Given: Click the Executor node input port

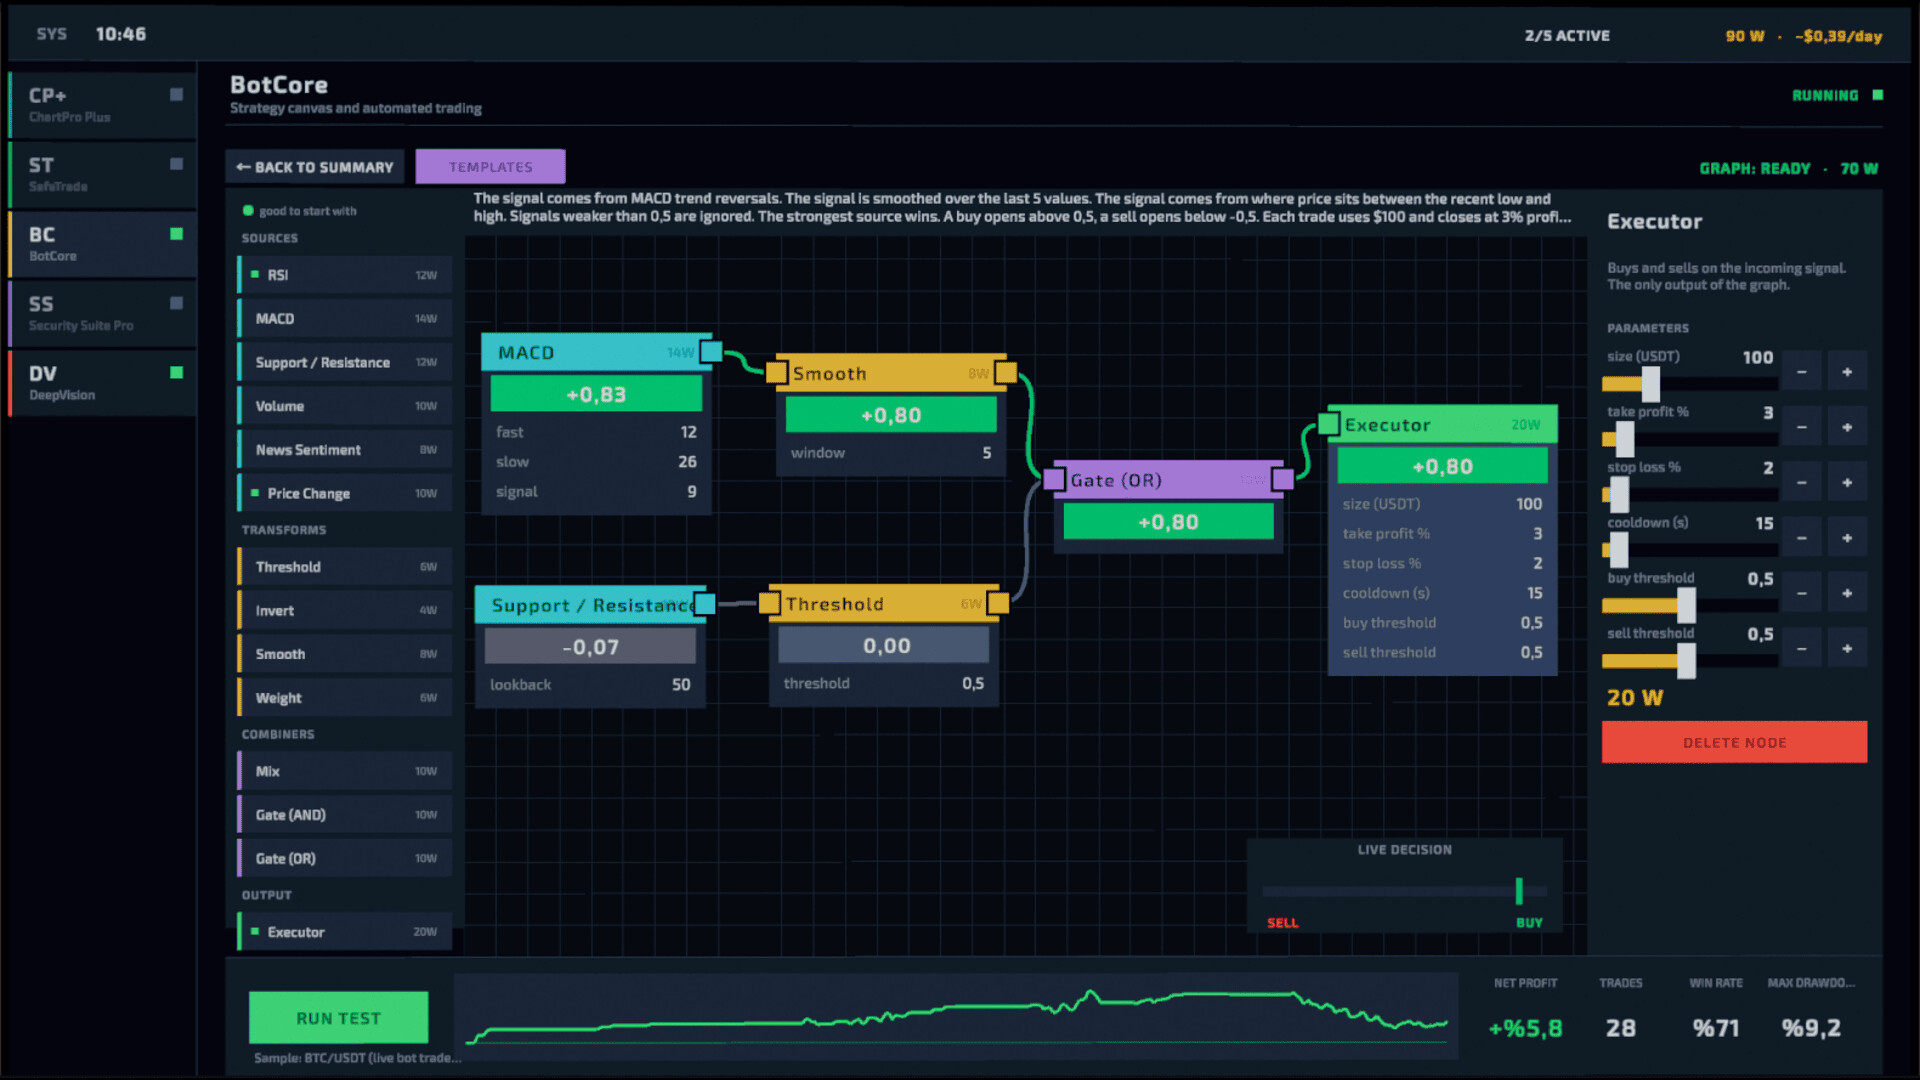Looking at the screenshot, I should [x=1329, y=424].
